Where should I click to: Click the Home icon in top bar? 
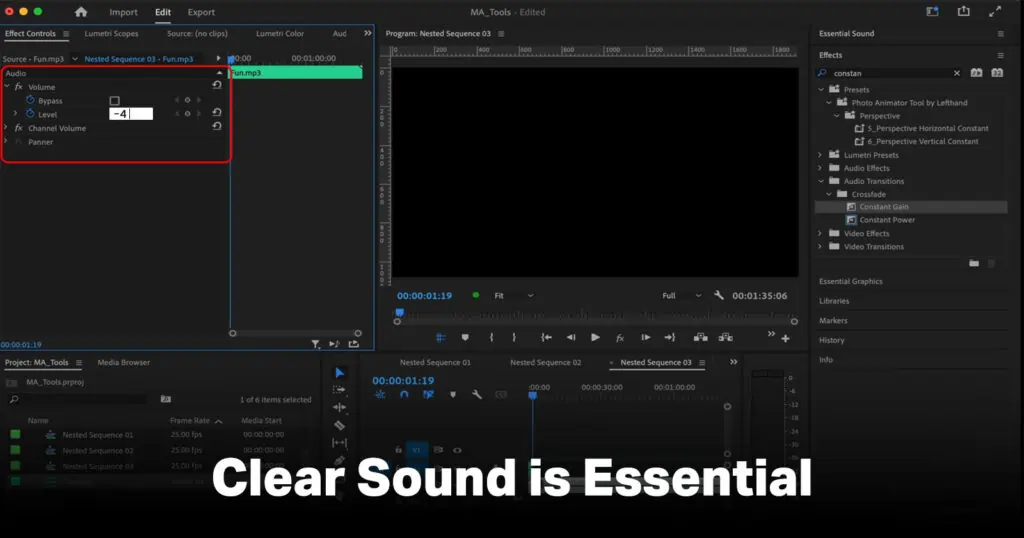coord(81,12)
